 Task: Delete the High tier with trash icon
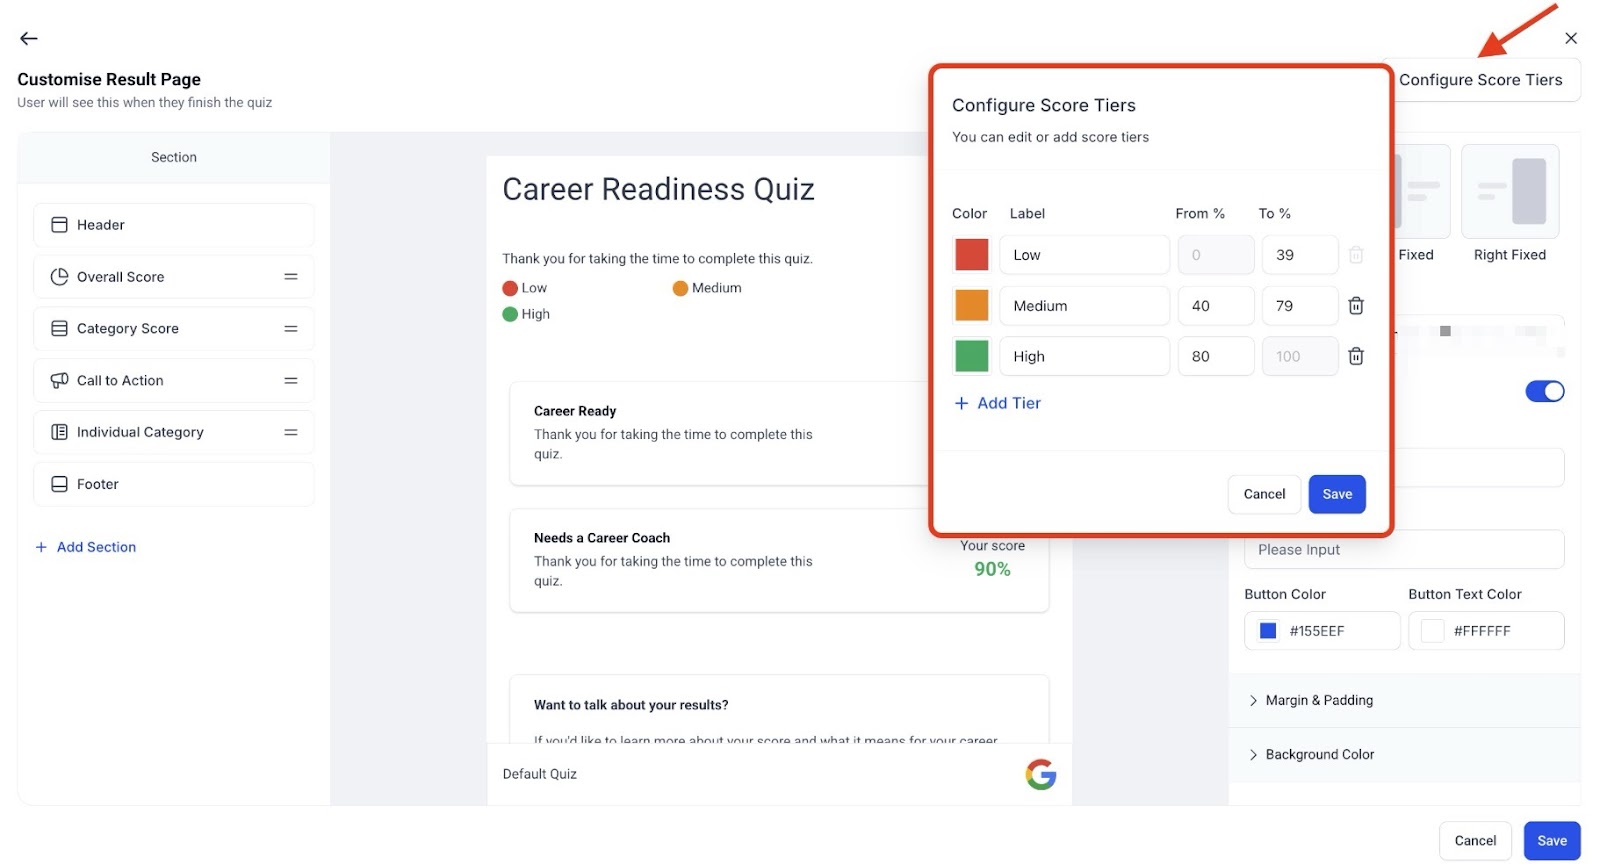1356,356
